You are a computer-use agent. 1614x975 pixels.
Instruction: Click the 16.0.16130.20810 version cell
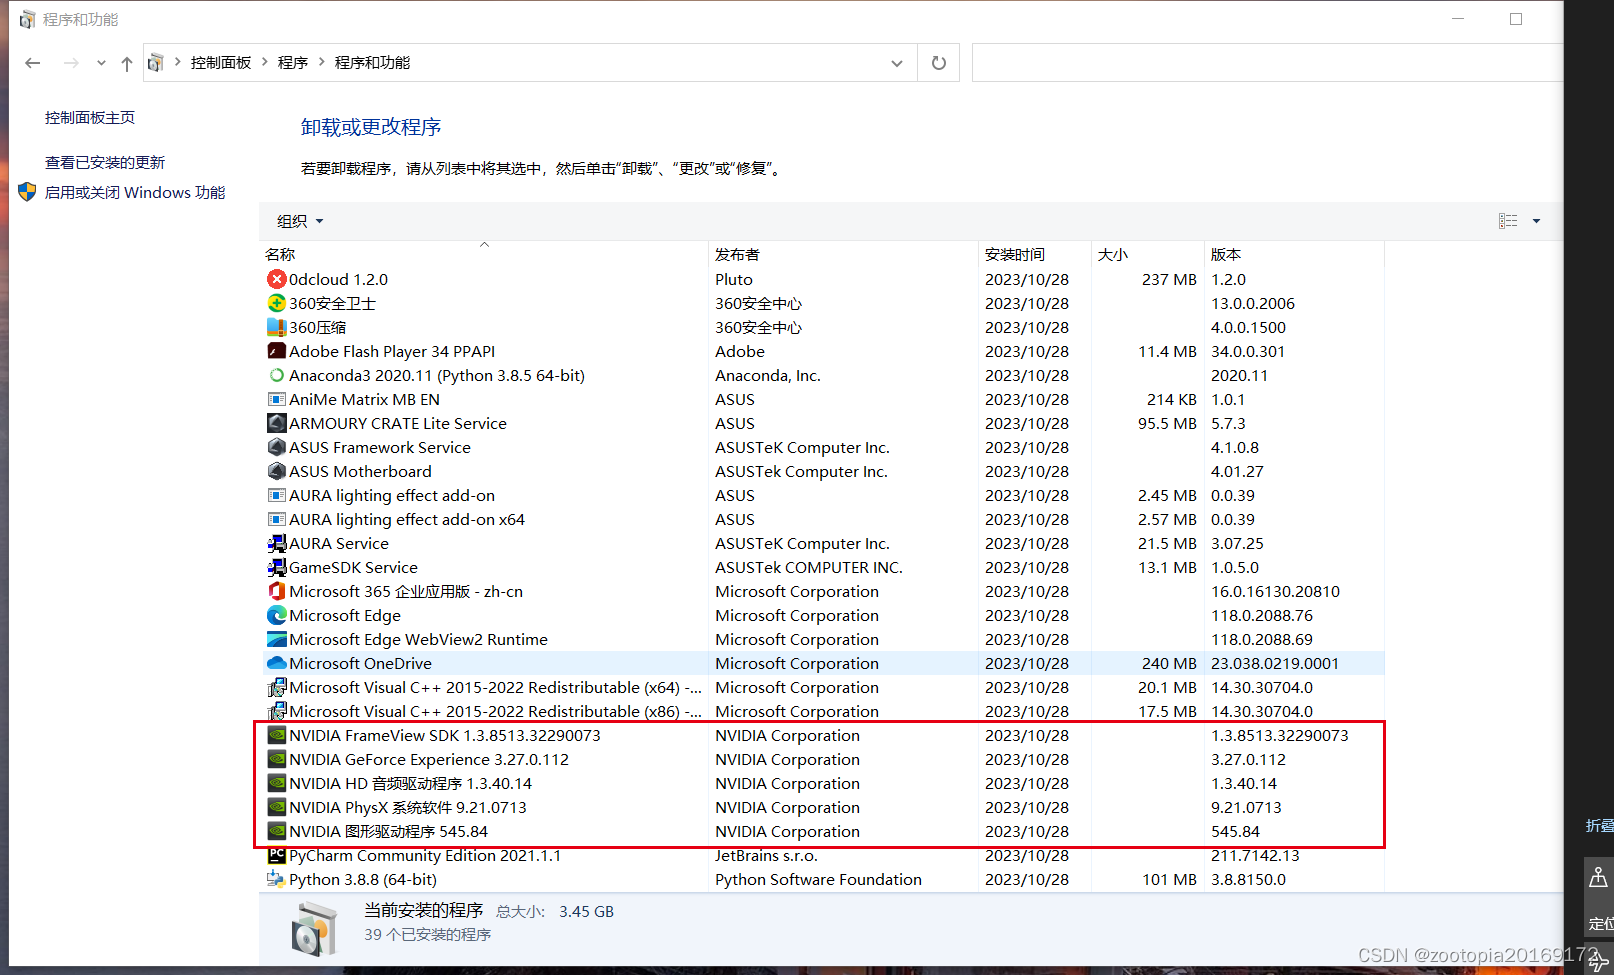(1275, 591)
